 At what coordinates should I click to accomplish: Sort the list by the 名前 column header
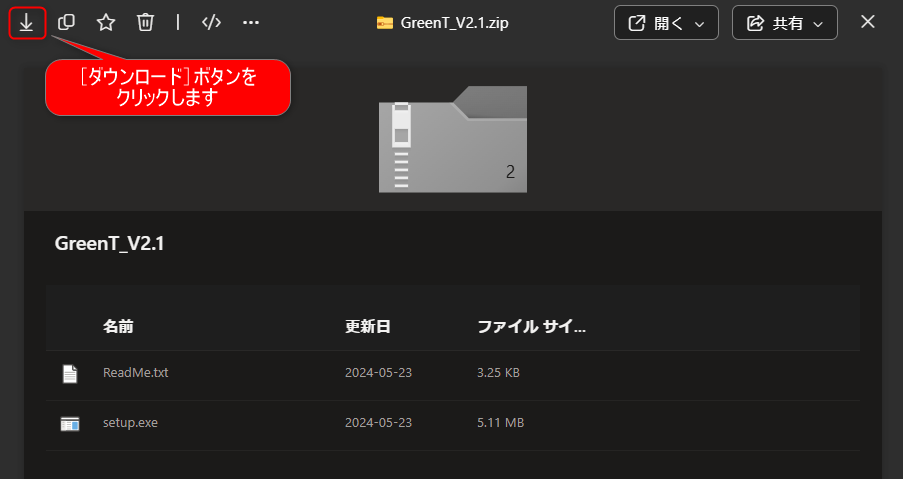coord(118,327)
